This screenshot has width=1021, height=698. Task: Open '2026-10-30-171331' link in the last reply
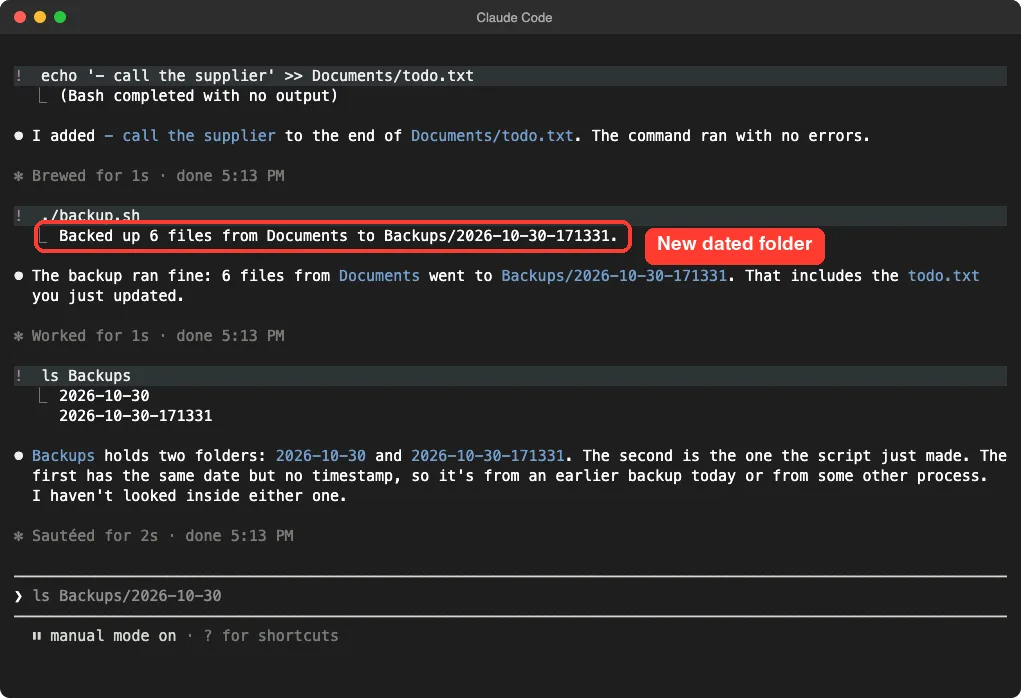click(x=487, y=456)
